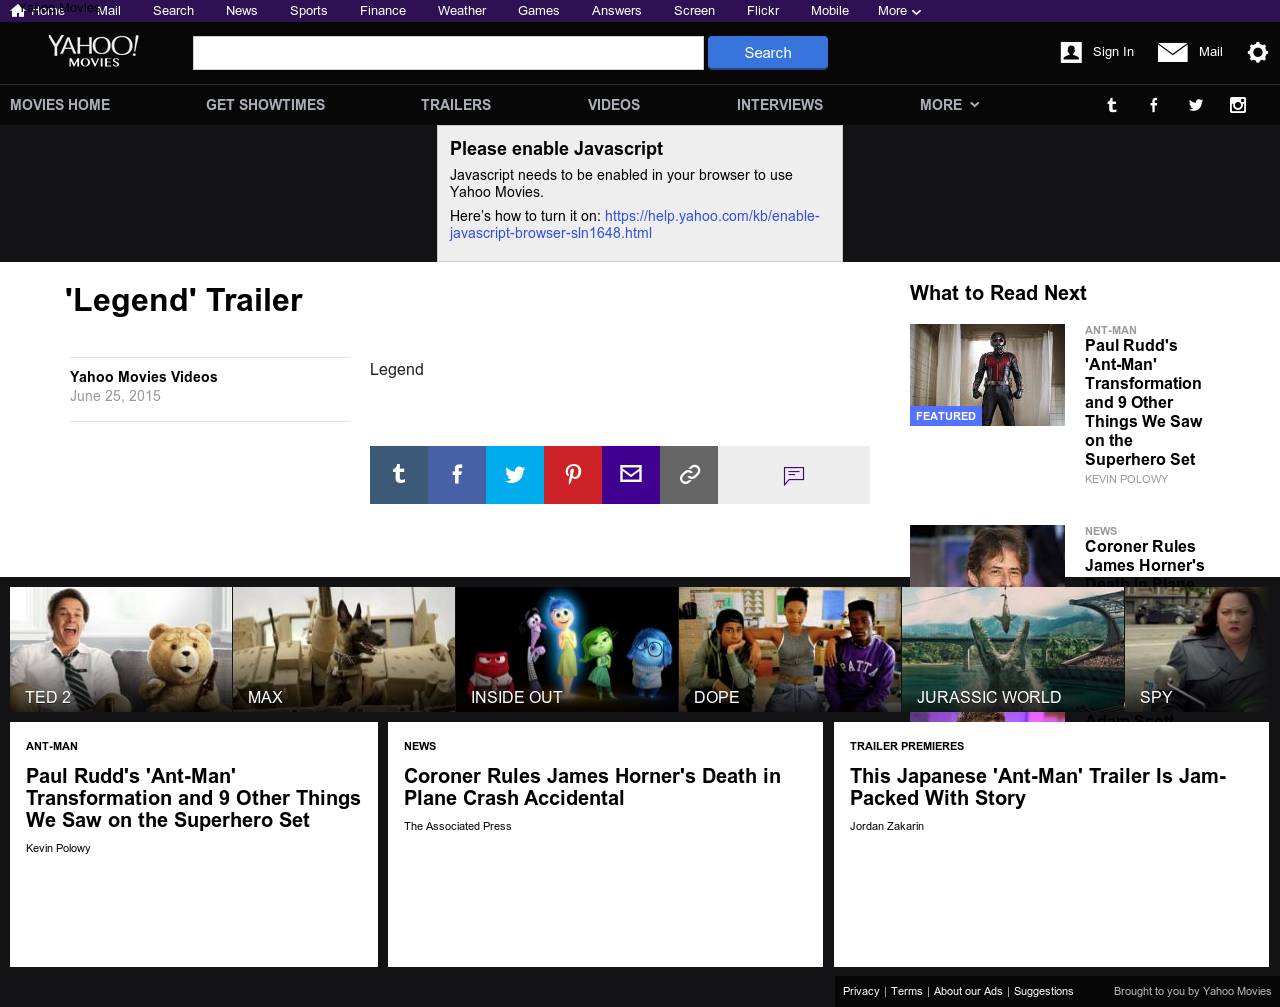Go to MOVIES HOME tab
The height and width of the screenshot is (1007, 1280).
pyautogui.click(x=60, y=105)
